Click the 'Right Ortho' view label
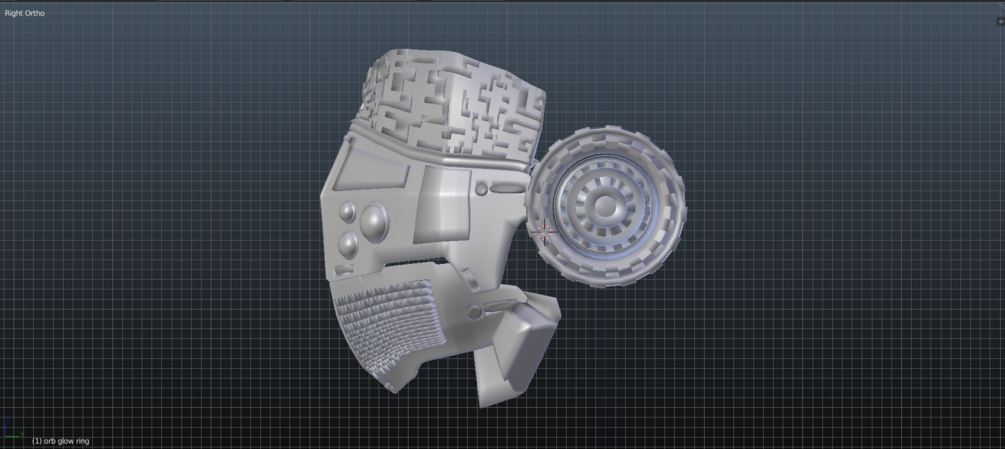 [25, 13]
